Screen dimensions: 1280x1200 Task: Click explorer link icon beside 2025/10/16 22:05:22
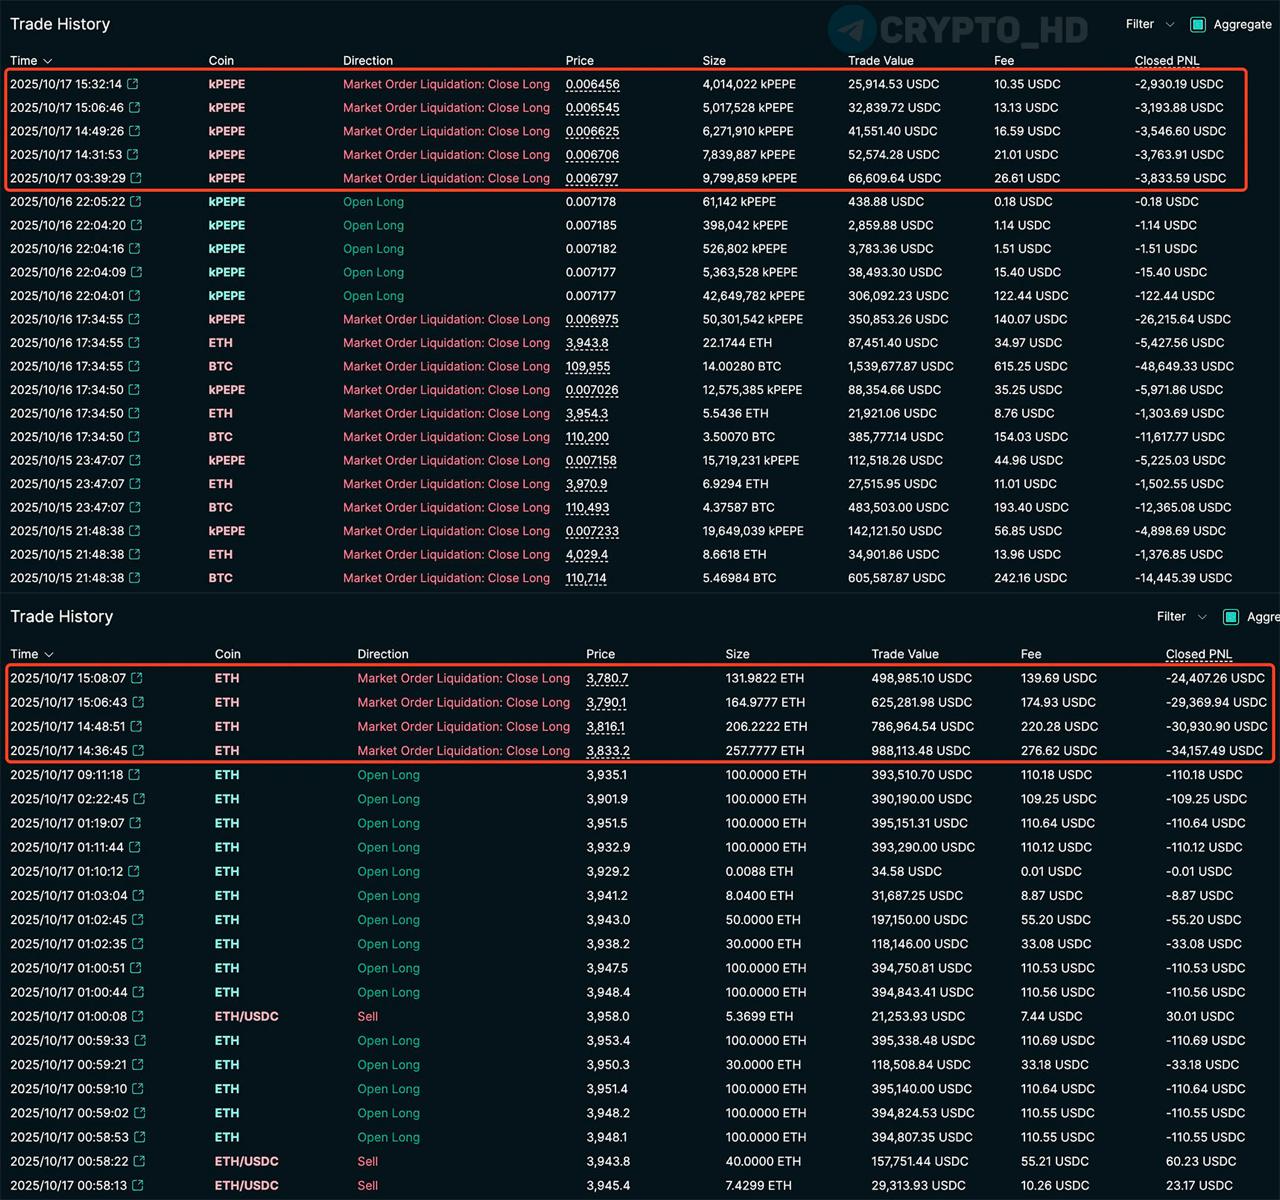[136, 202]
